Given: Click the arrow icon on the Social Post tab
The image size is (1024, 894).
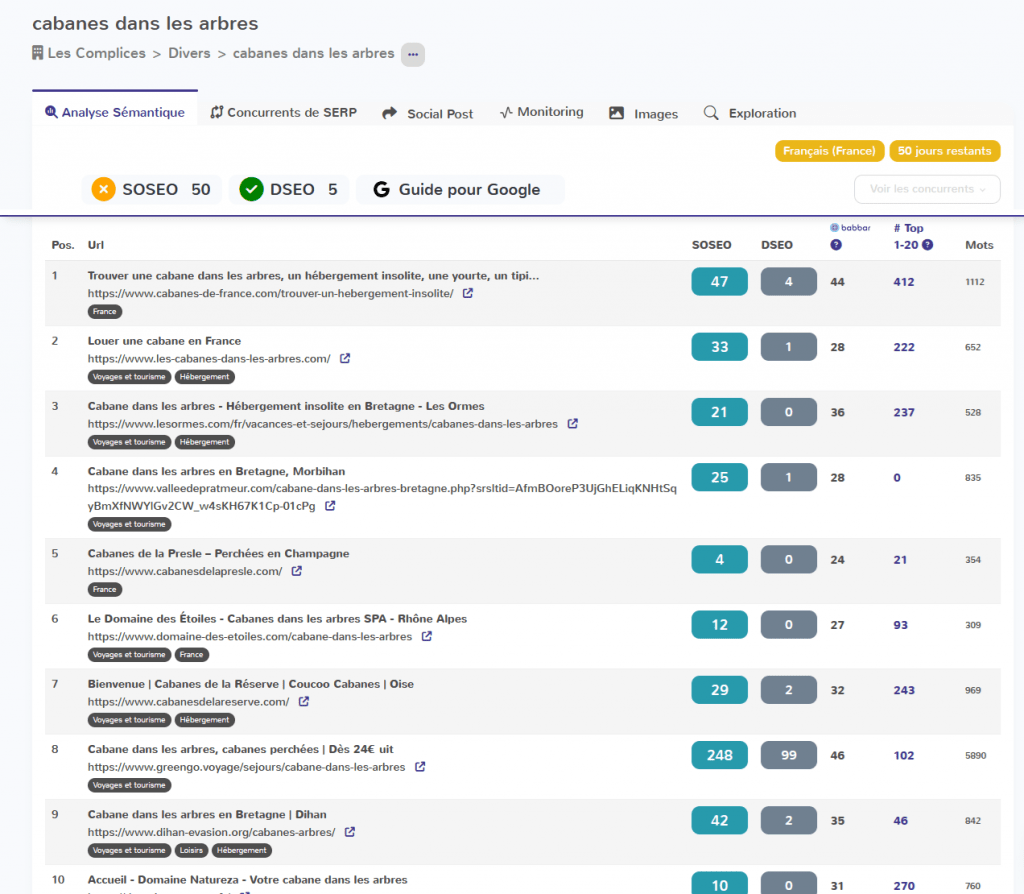Looking at the screenshot, I should pyautogui.click(x=390, y=113).
